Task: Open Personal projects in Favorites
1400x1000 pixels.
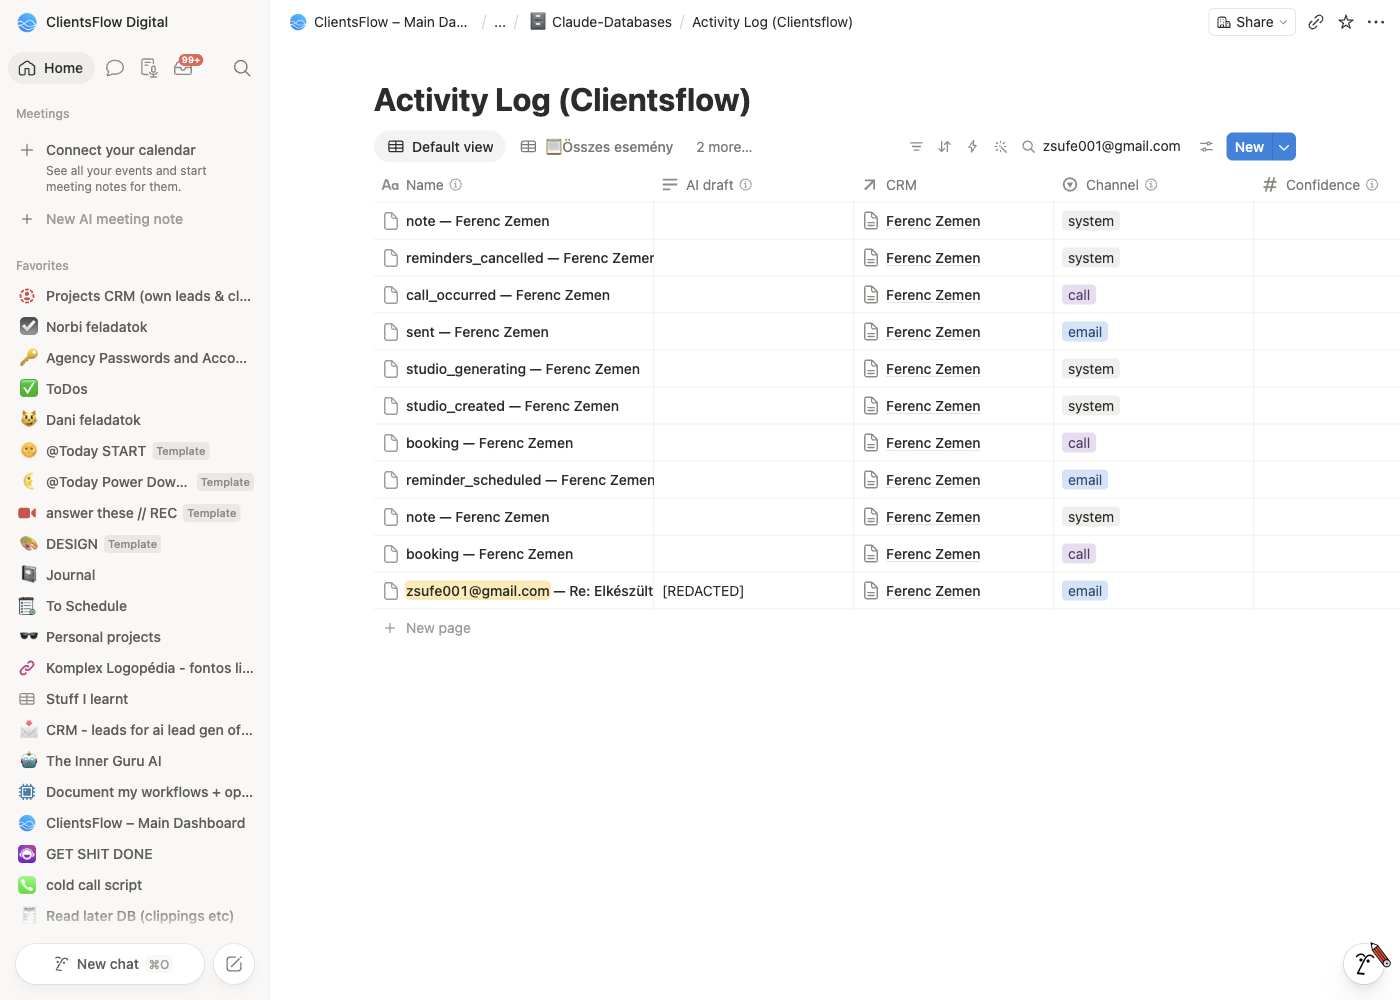Action: [x=136, y=637]
